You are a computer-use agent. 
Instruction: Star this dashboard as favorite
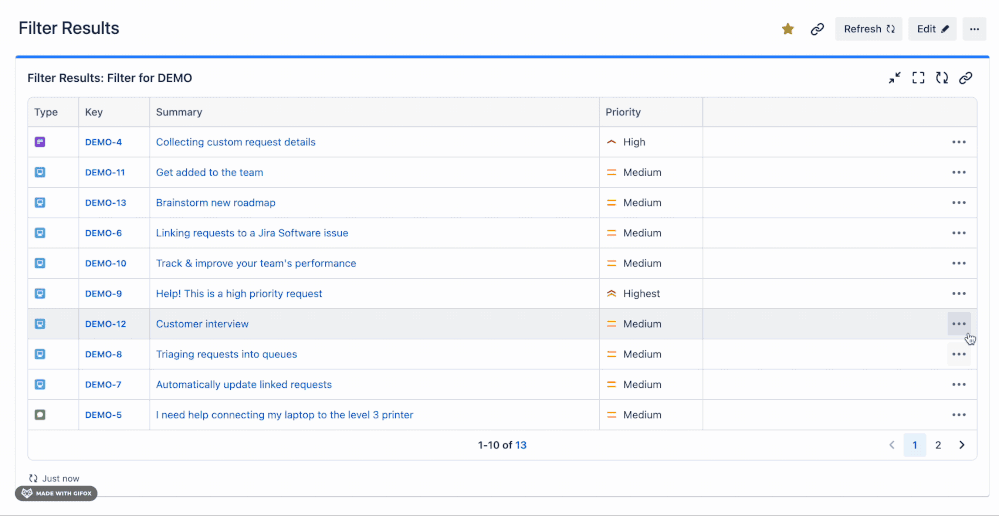(x=788, y=29)
